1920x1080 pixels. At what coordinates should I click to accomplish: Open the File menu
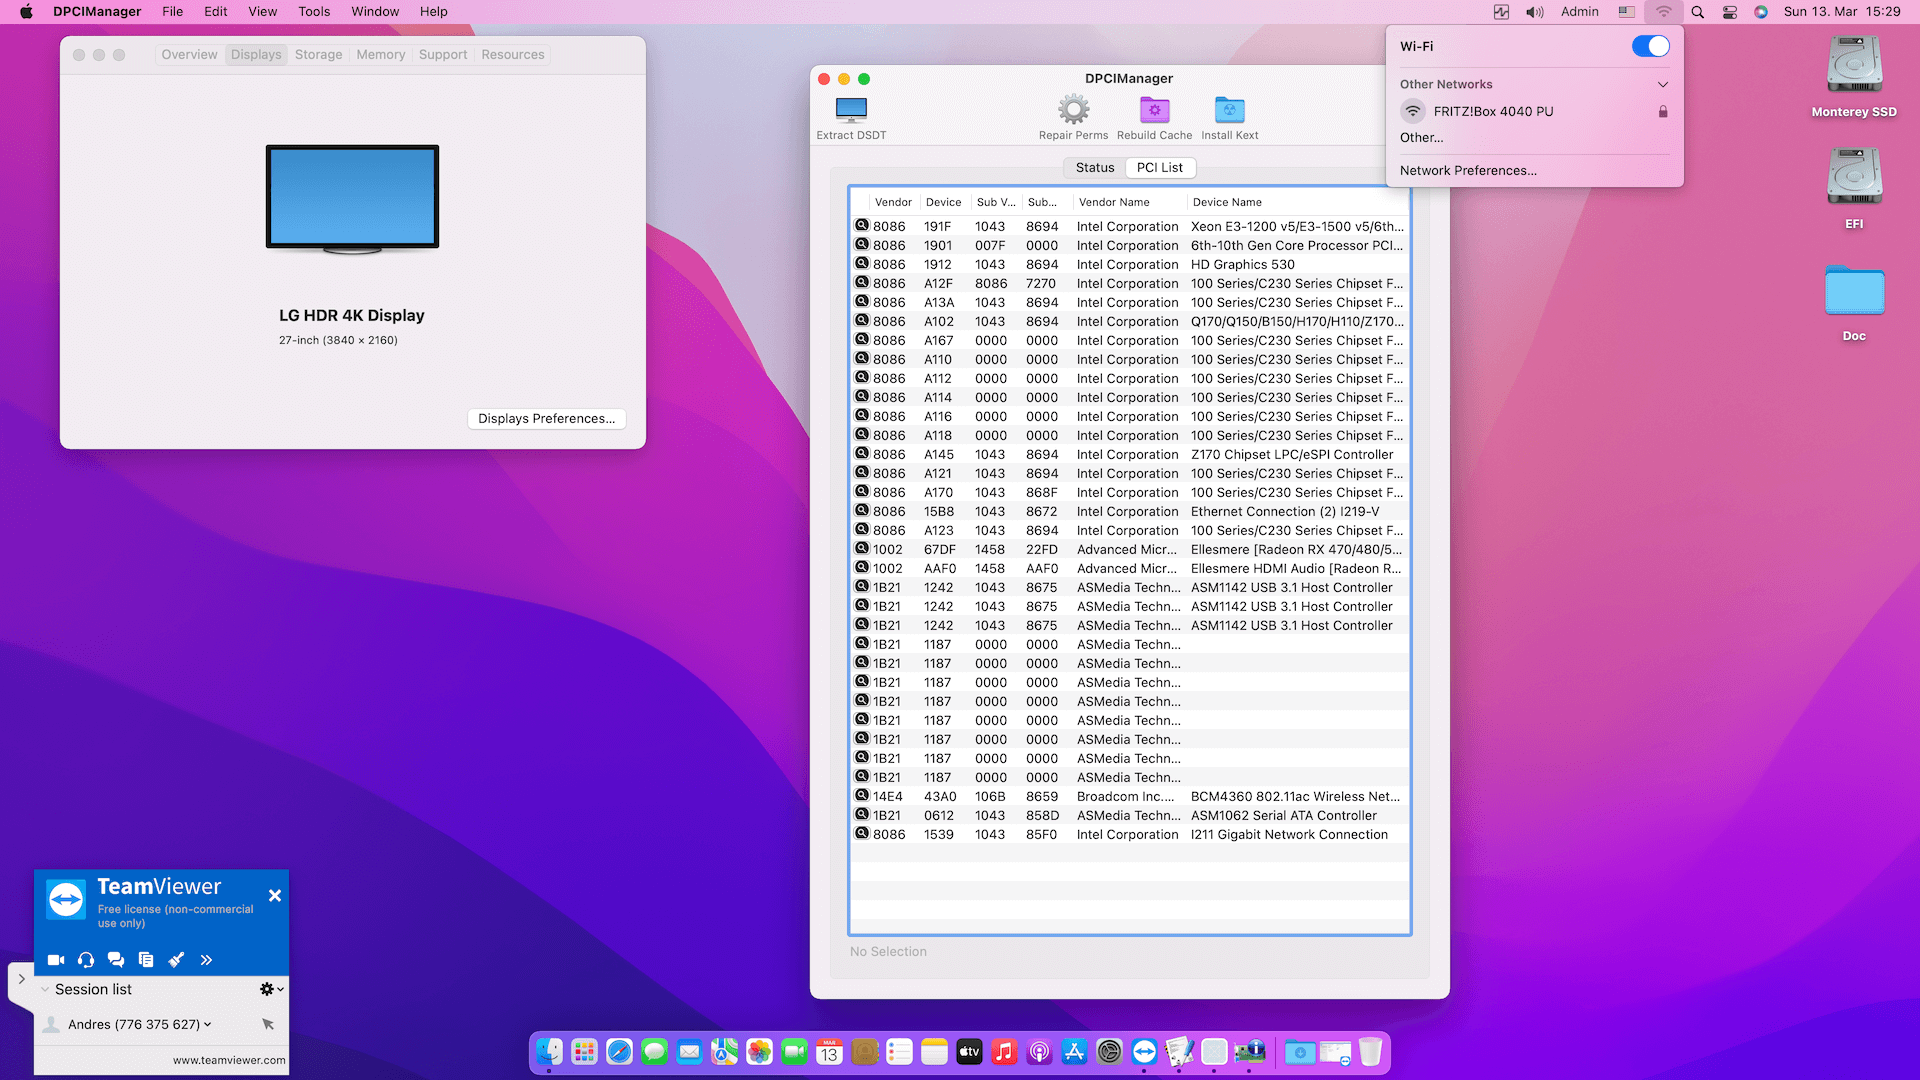[x=172, y=12]
